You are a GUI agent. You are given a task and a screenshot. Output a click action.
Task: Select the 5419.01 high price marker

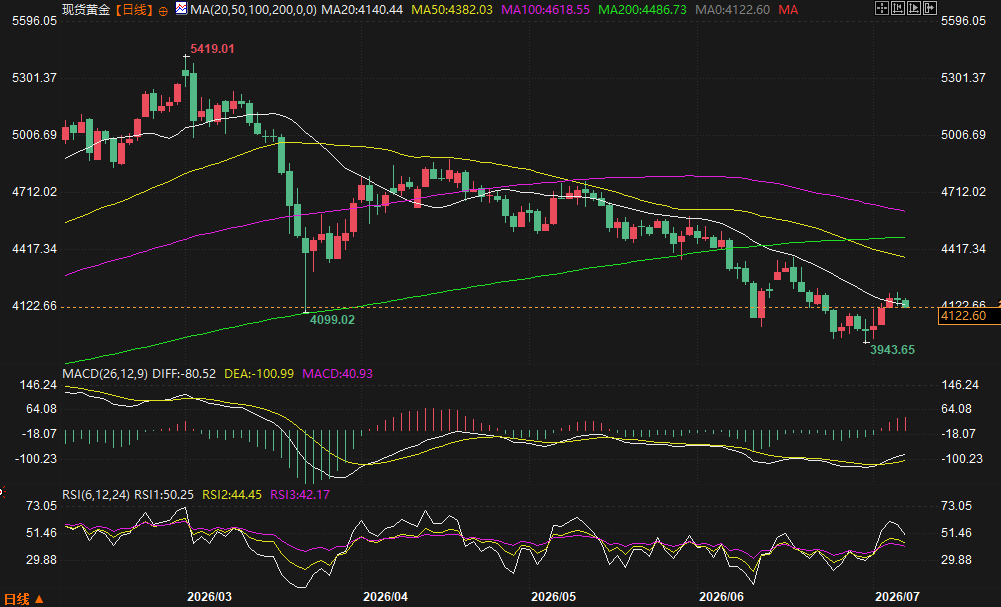click(212, 49)
